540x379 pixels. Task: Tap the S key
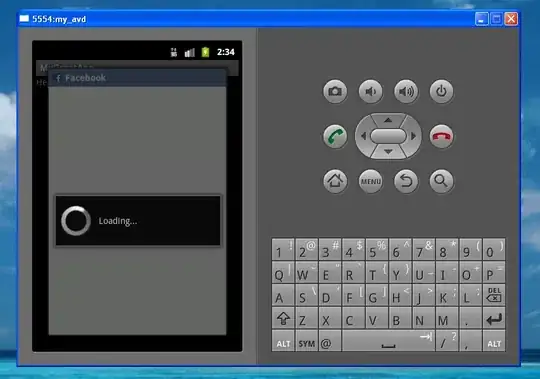pos(307,295)
